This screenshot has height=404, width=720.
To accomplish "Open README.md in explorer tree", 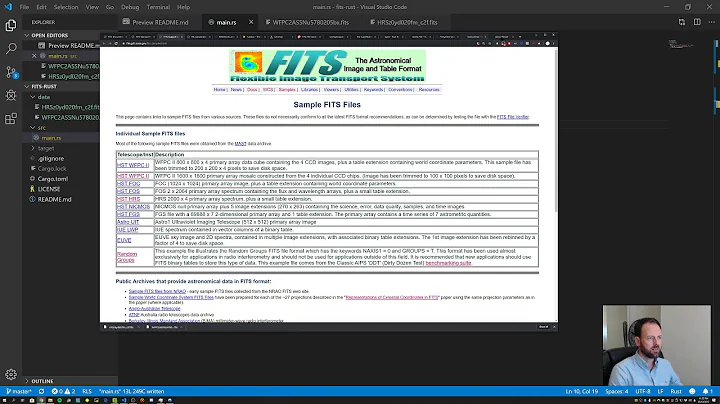I will pyautogui.click(x=54, y=199).
